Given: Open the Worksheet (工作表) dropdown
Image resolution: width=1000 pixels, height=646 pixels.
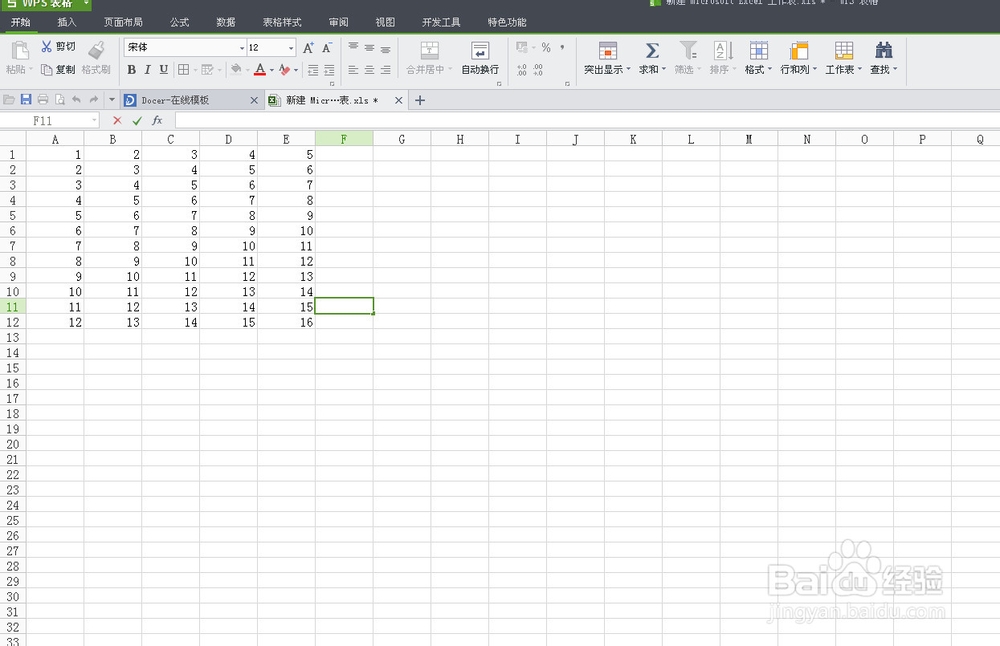Looking at the screenshot, I should (843, 58).
